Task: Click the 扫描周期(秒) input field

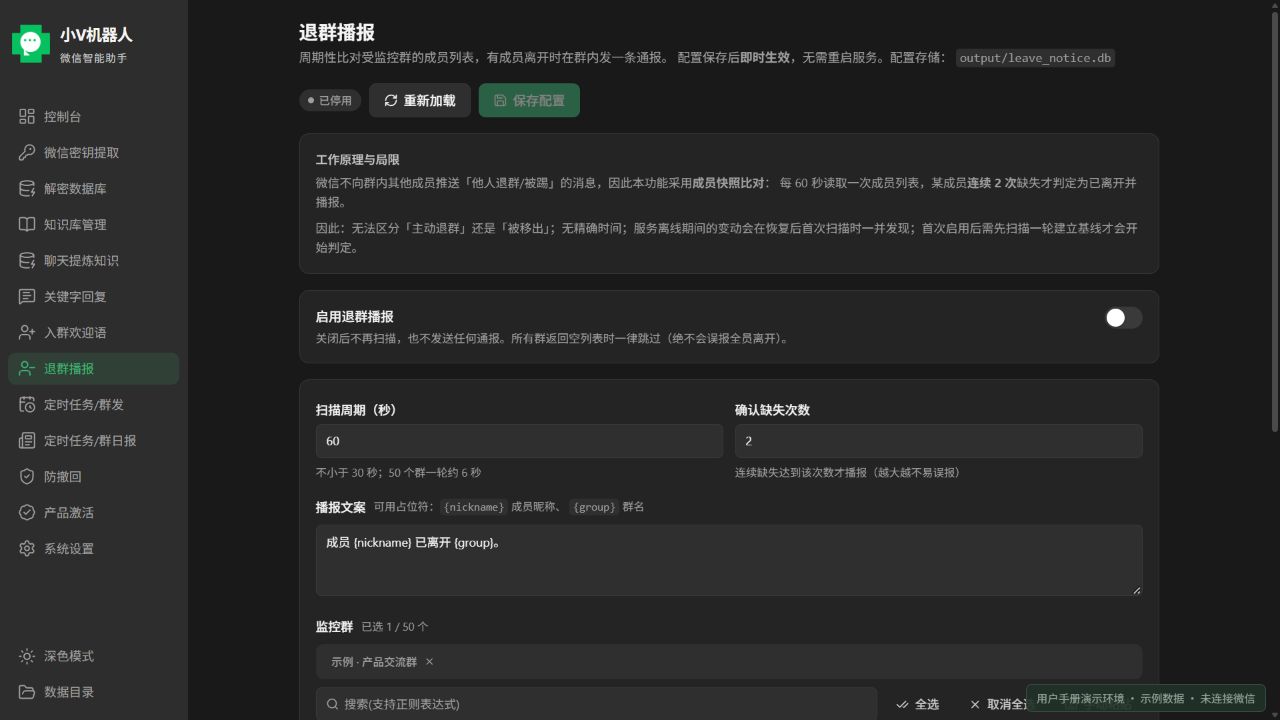Action: click(x=519, y=441)
